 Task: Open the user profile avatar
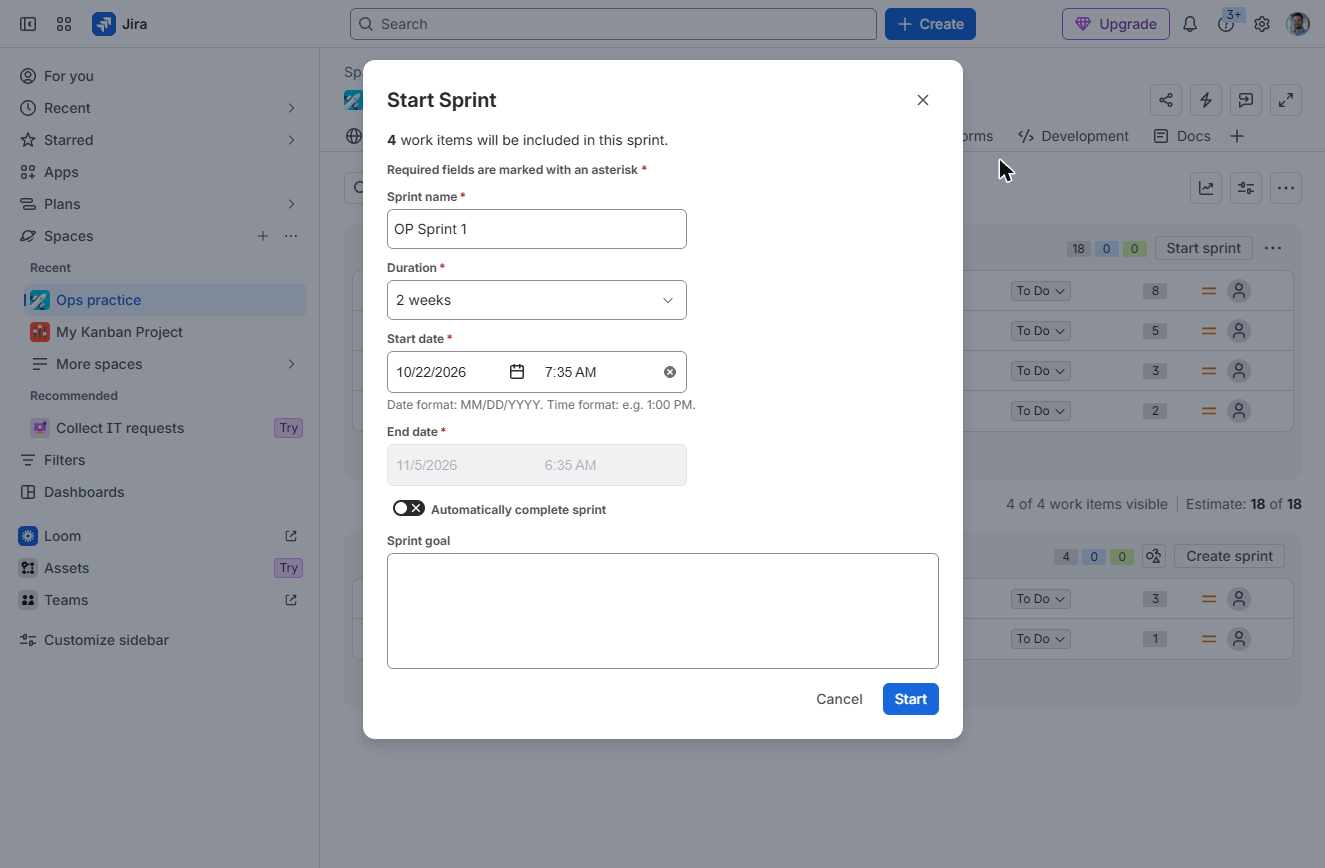pyautogui.click(x=1298, y=24)
